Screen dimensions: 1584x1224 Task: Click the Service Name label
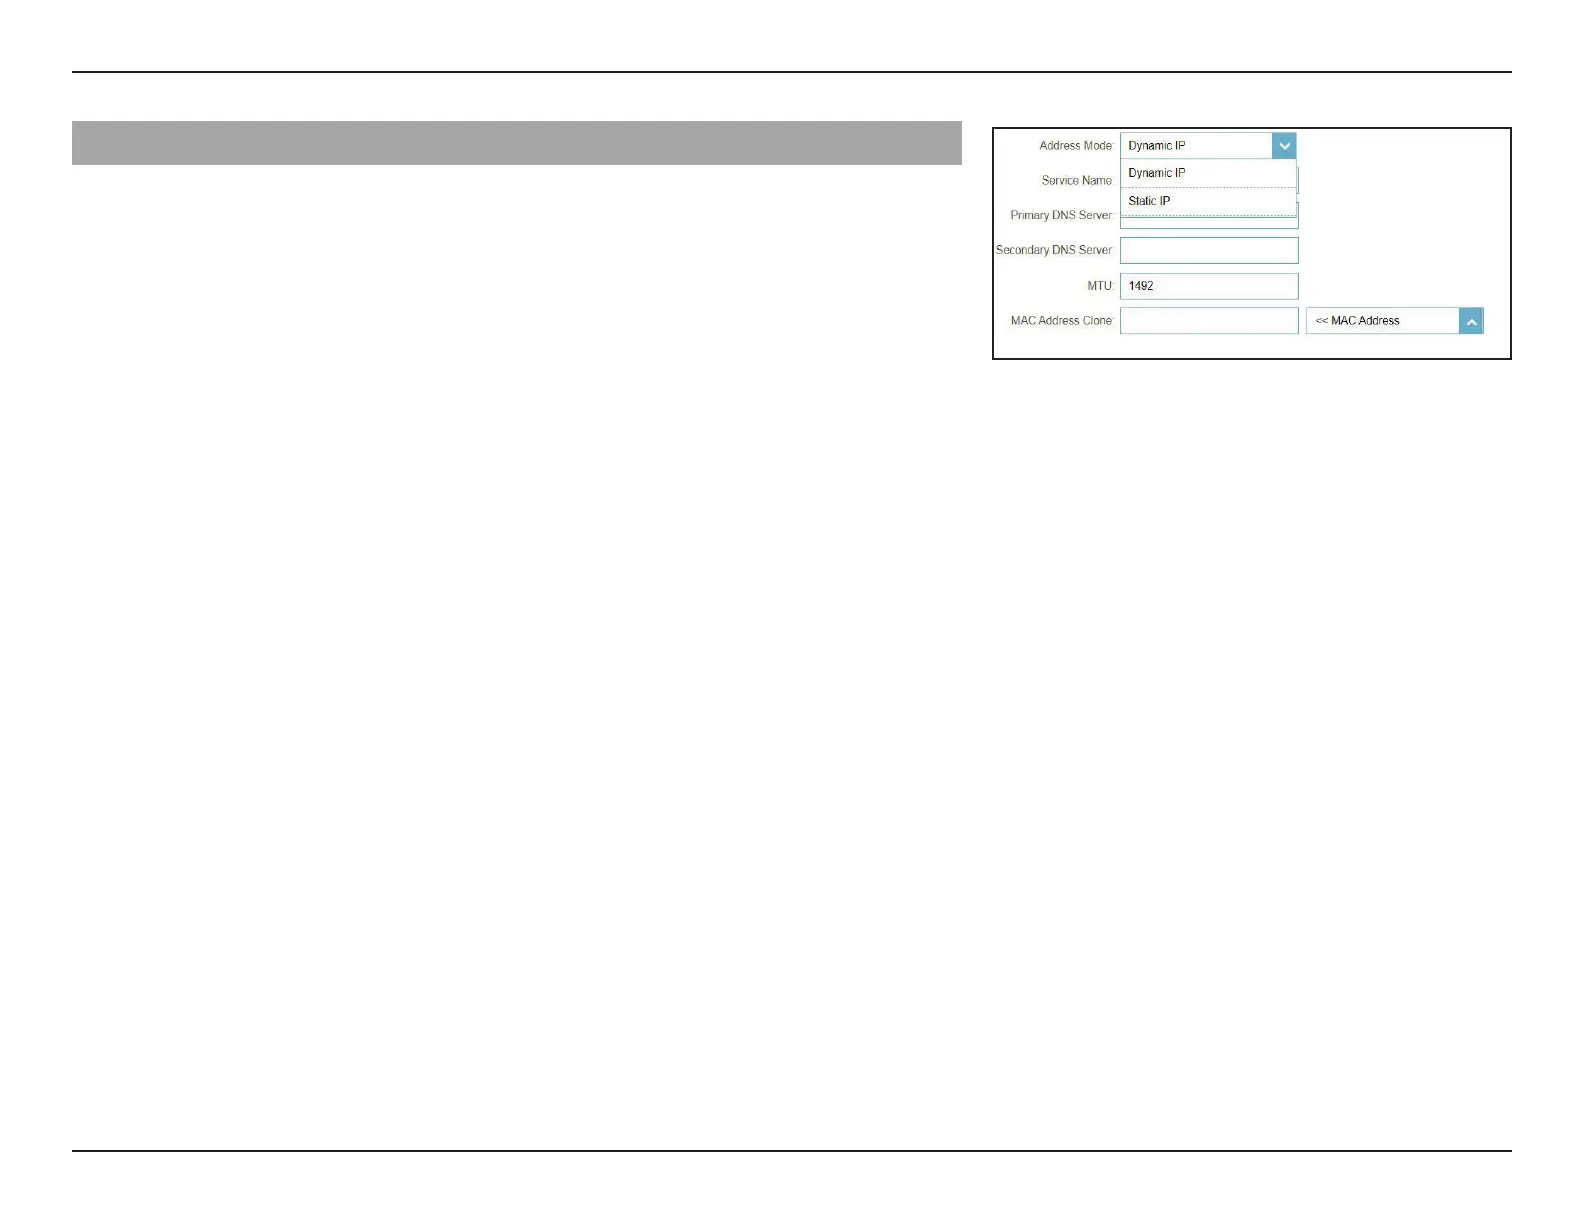[x=1076, y=181]
